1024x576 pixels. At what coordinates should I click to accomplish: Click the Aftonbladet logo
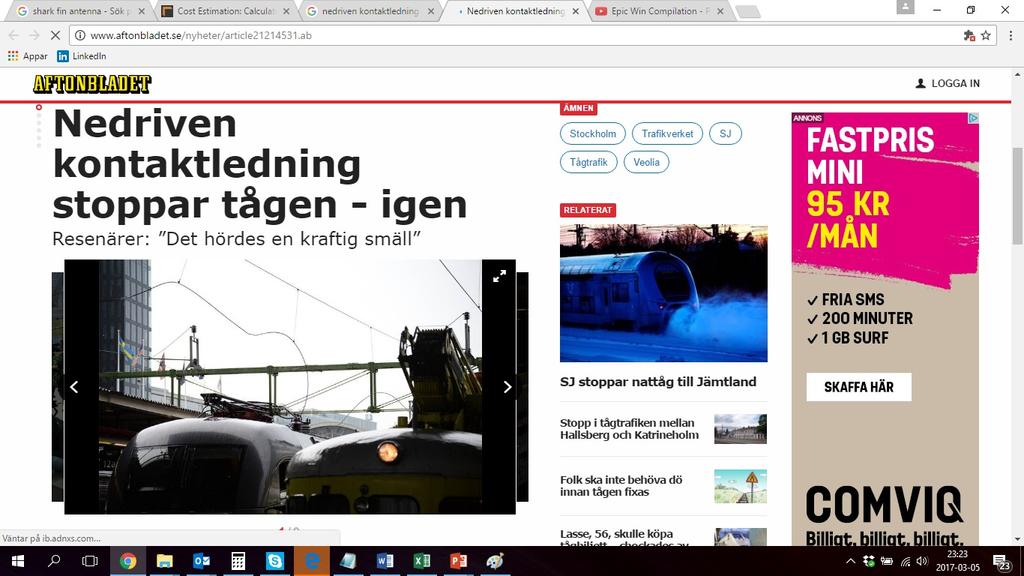(x=92, y=84)
